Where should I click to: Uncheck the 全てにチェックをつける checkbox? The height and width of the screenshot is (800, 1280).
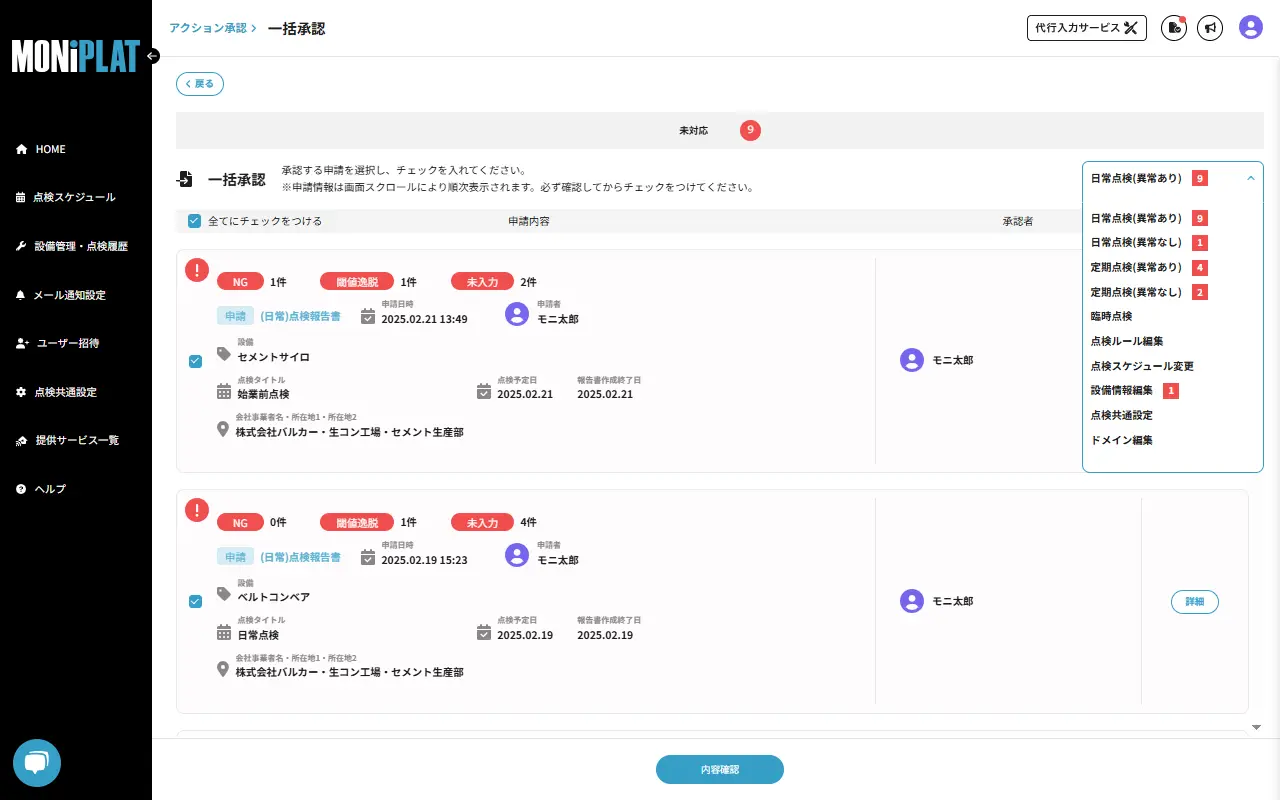[194, 220]
